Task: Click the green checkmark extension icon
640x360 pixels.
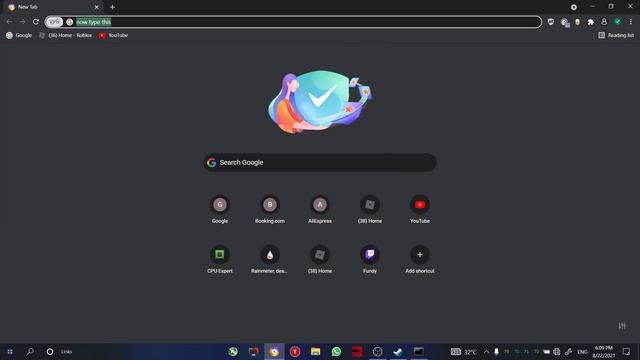Action: pyautogui.click(x=618, y=22)
